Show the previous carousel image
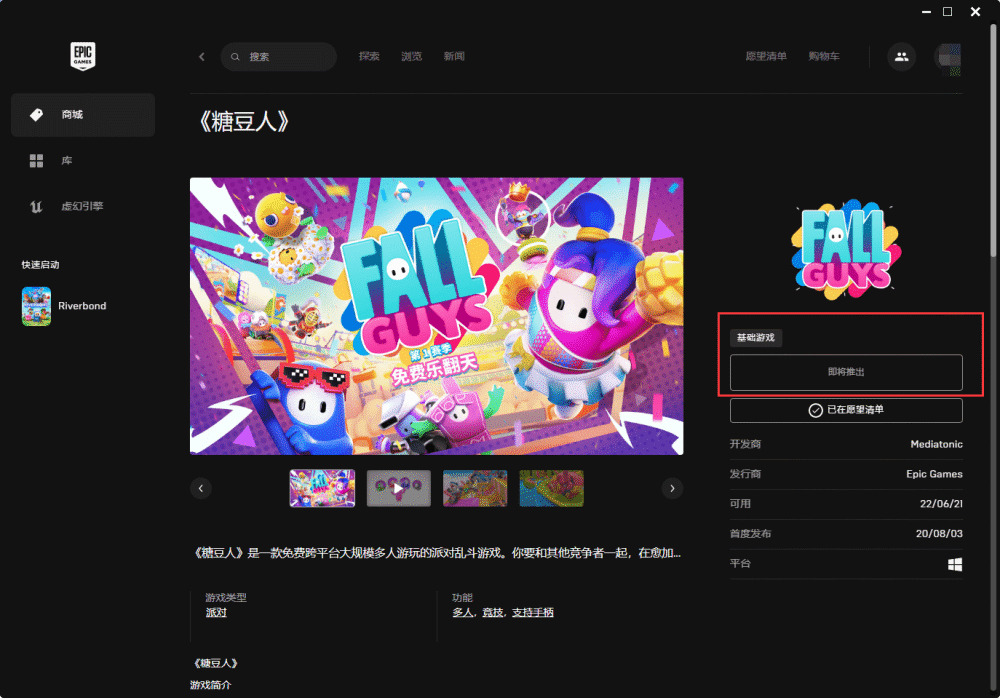The height and width of the screenshot is (698, 1000). click(201, 489)
